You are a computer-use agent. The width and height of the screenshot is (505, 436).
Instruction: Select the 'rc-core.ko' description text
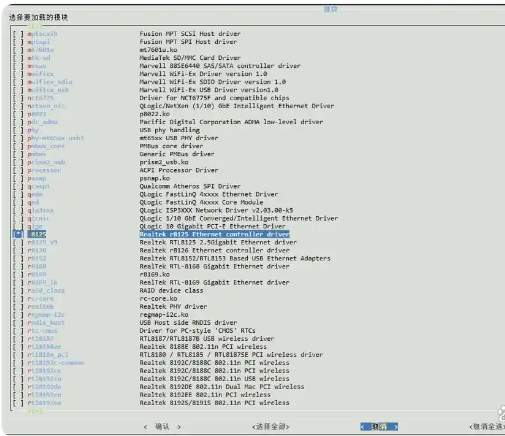(x=158, y=298)
